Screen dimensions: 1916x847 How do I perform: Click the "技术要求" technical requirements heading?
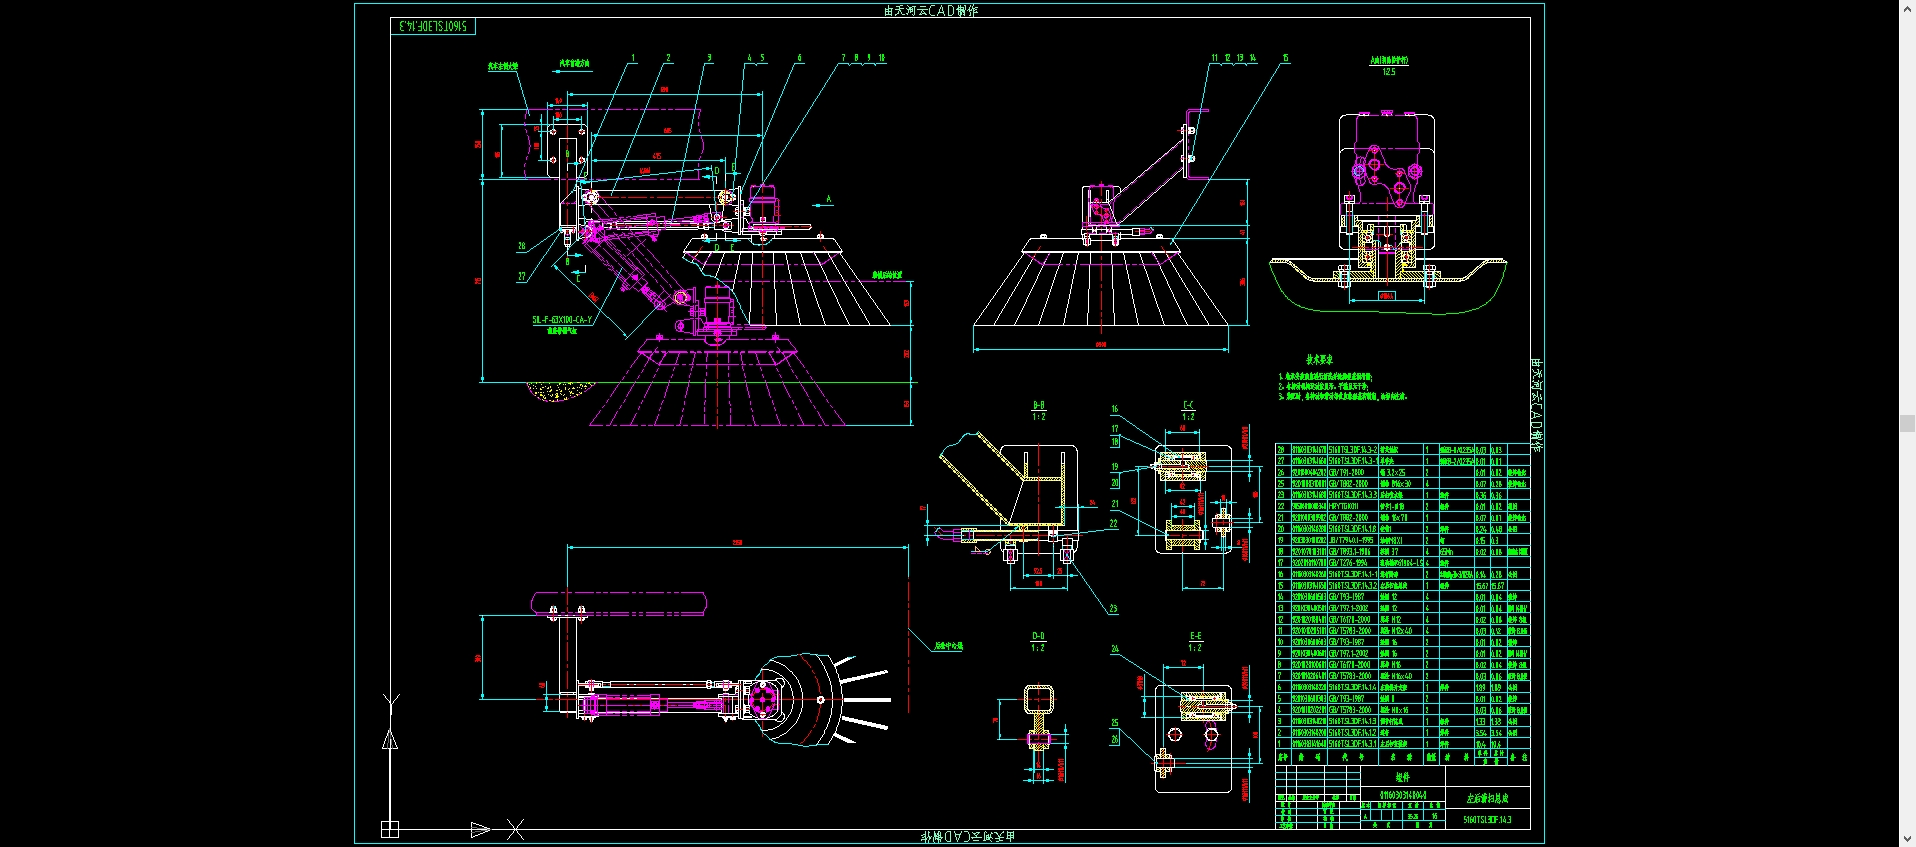coord(1319,359)
